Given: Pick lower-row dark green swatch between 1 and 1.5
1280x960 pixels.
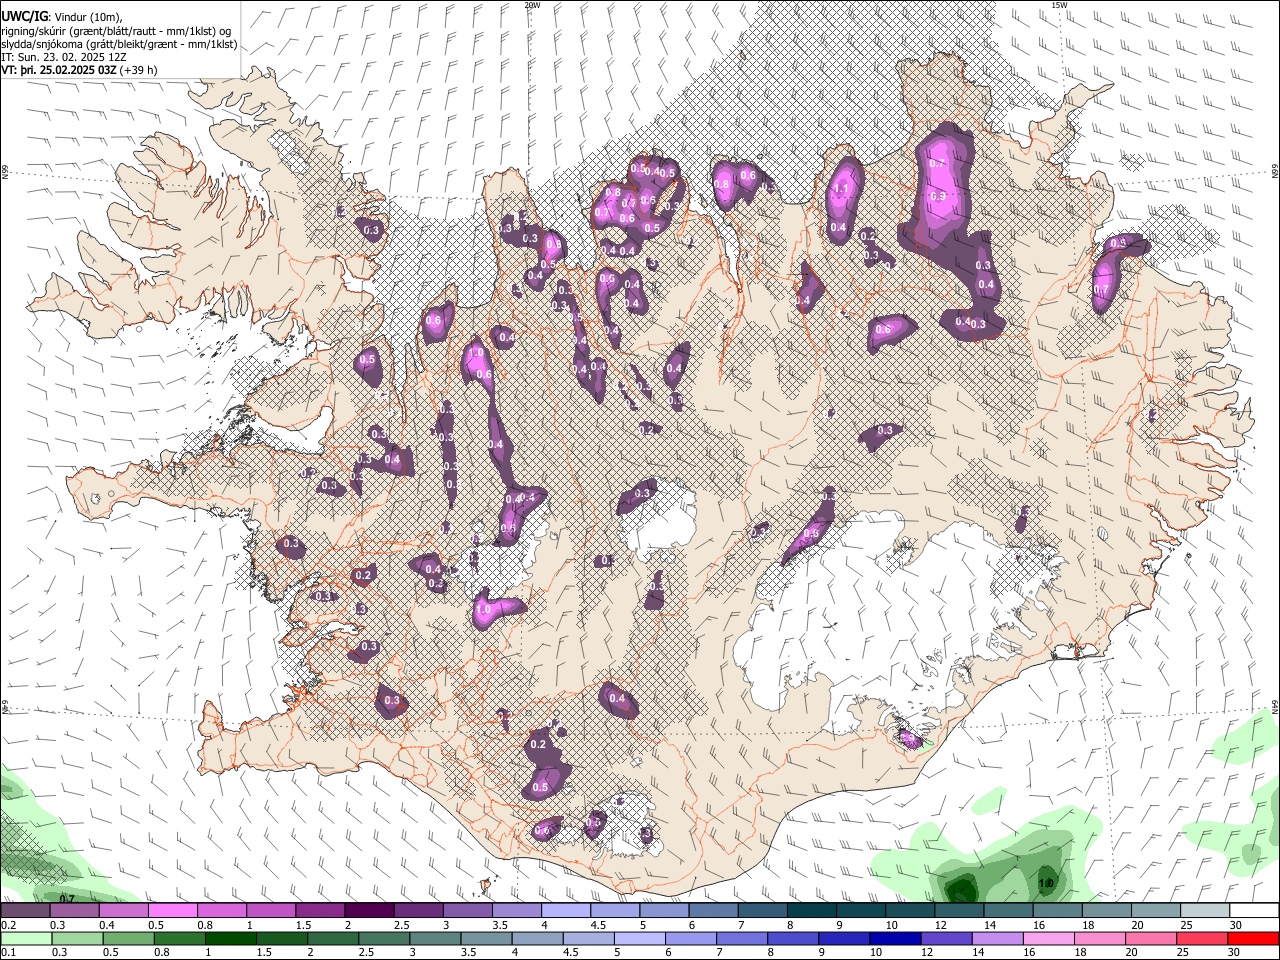Looking at the screenshot, I should point(230,938).
